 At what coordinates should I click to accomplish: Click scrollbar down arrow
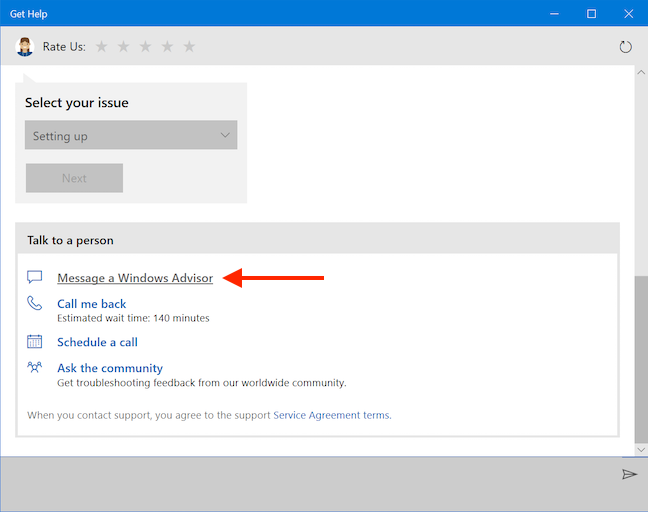[641, 450]
